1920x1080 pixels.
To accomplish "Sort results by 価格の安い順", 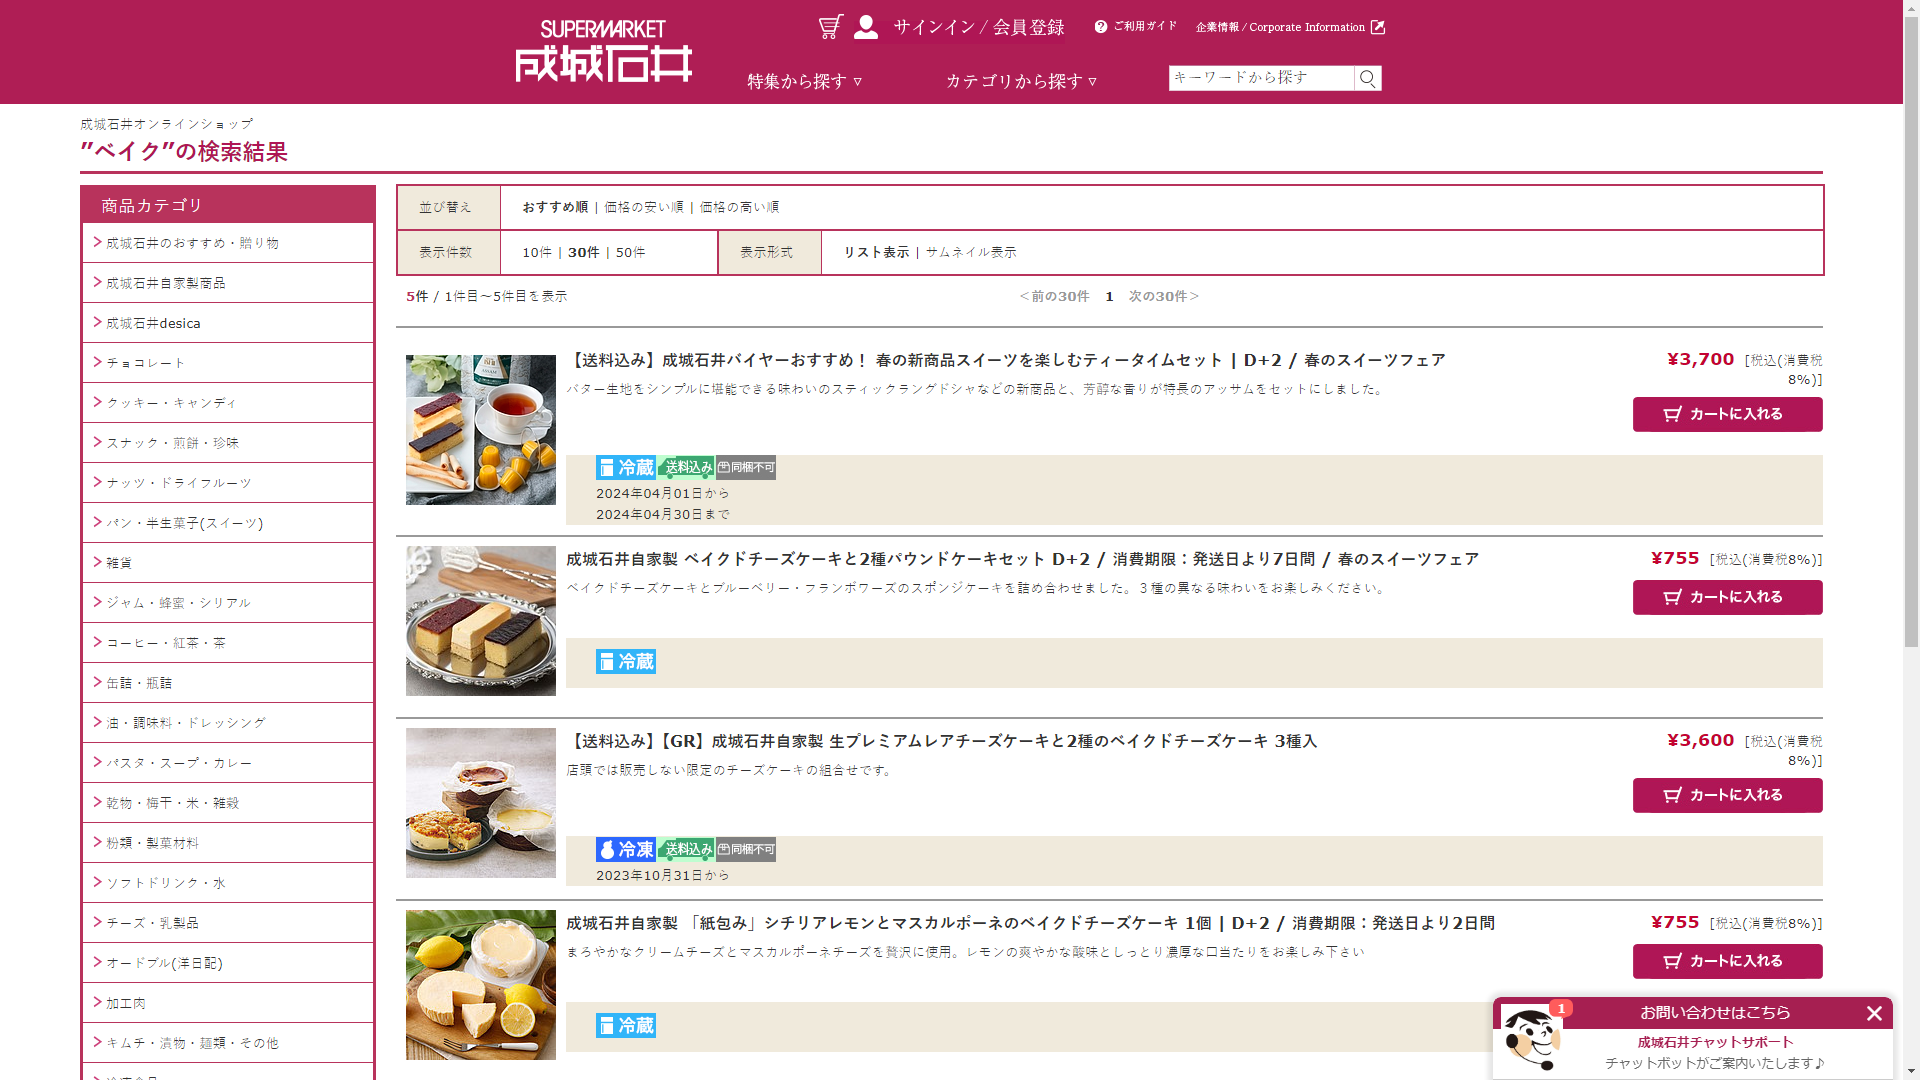I will click(x=644, y=207).
